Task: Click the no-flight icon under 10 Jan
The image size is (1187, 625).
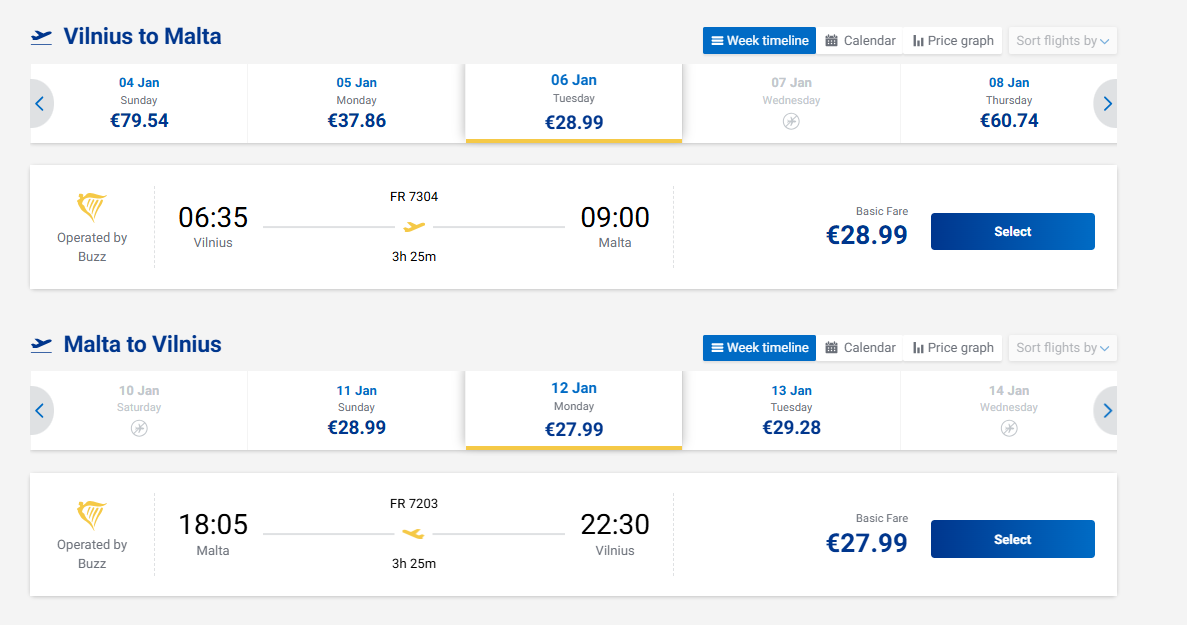Action: click(x=139, y=429)
